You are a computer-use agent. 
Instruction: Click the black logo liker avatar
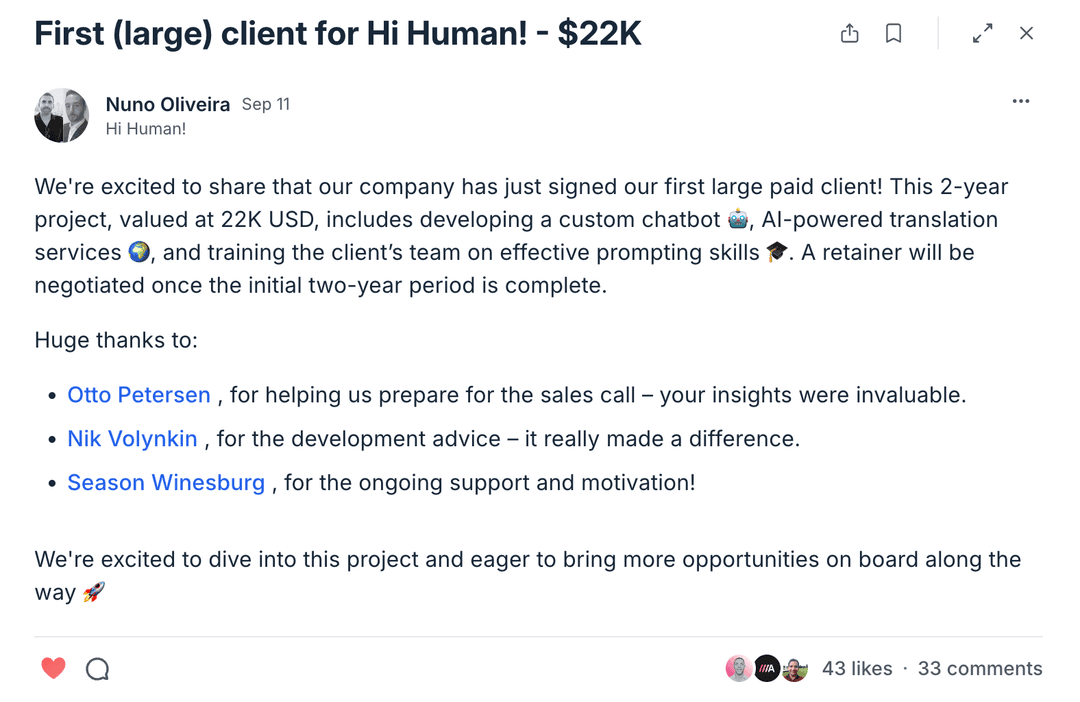point(767,669)
